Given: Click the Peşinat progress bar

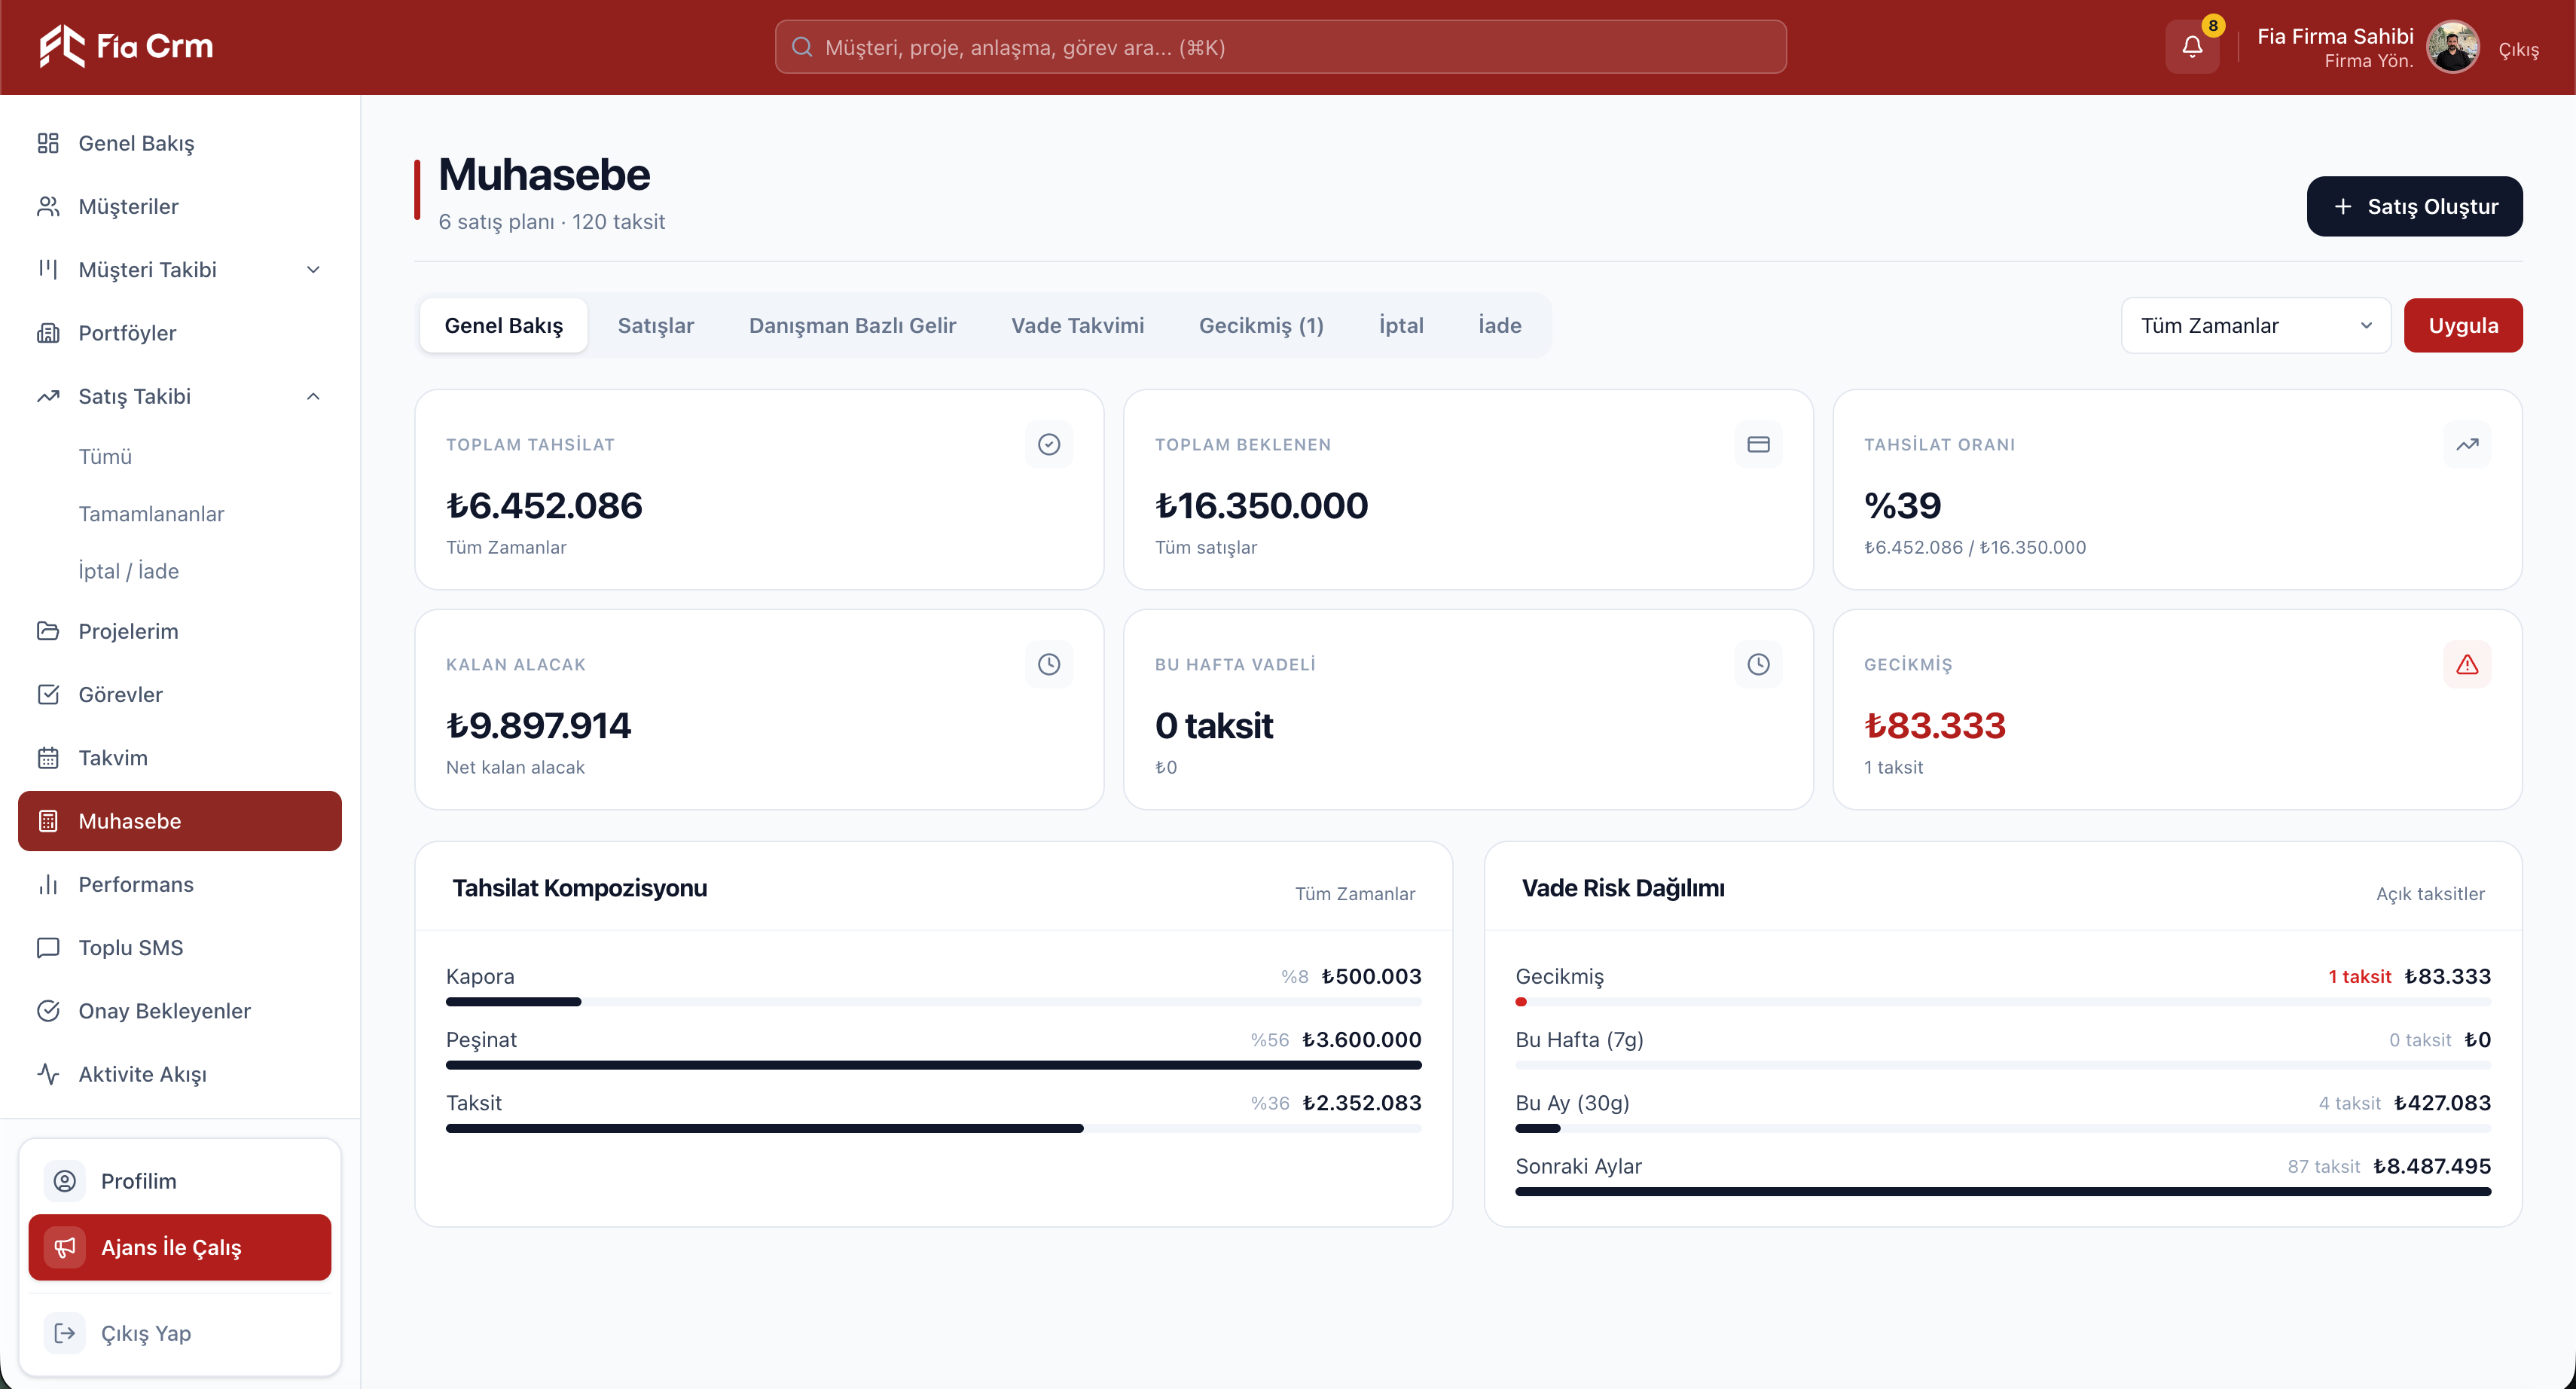Looking at the screenshot, I should pyautogui.click(x=933, y=1065).
